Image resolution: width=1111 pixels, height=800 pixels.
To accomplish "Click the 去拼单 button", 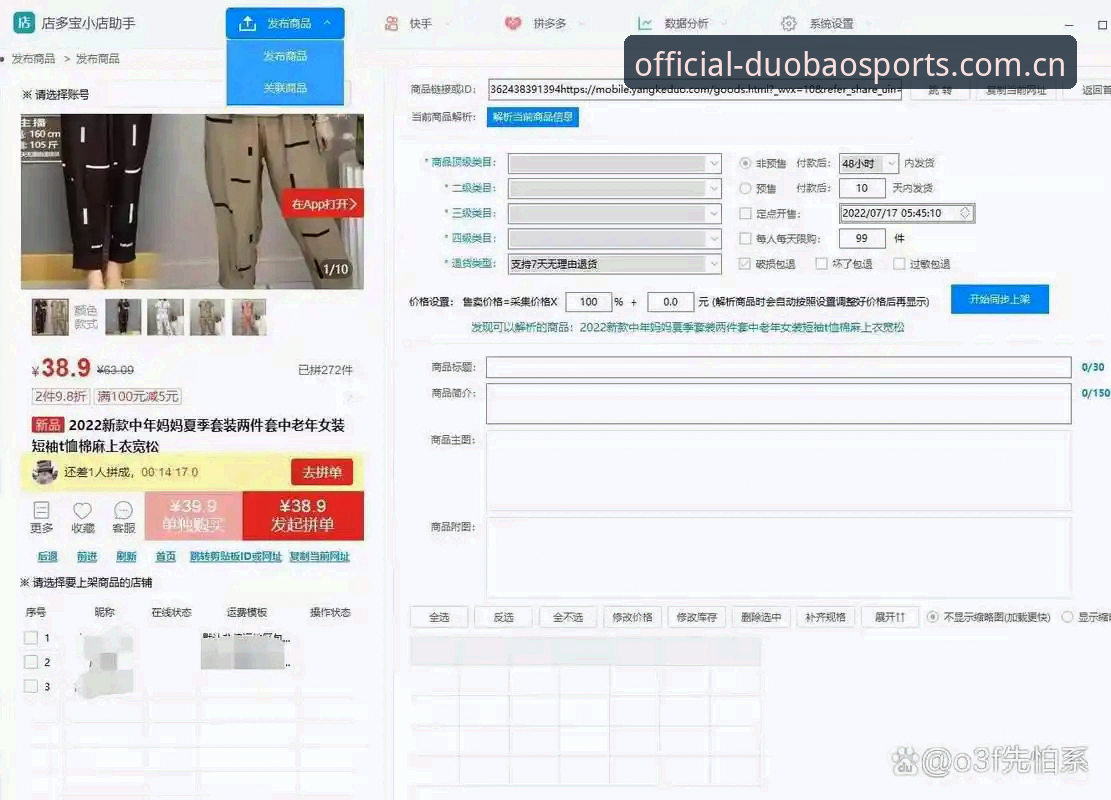I will (x=322, y=472).
